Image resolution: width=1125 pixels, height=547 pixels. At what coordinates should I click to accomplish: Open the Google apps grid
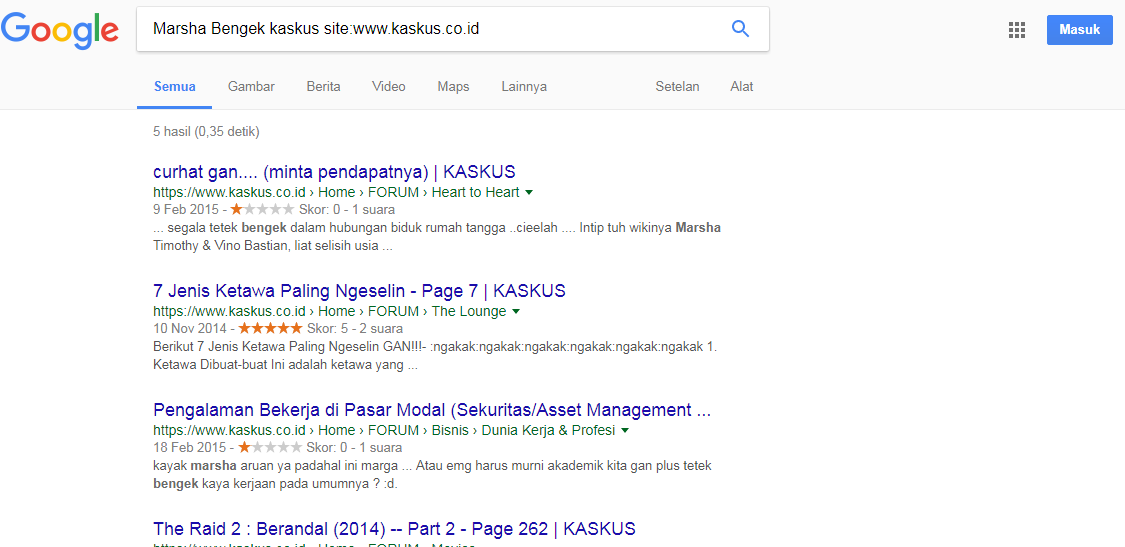tap(1017, 29)
